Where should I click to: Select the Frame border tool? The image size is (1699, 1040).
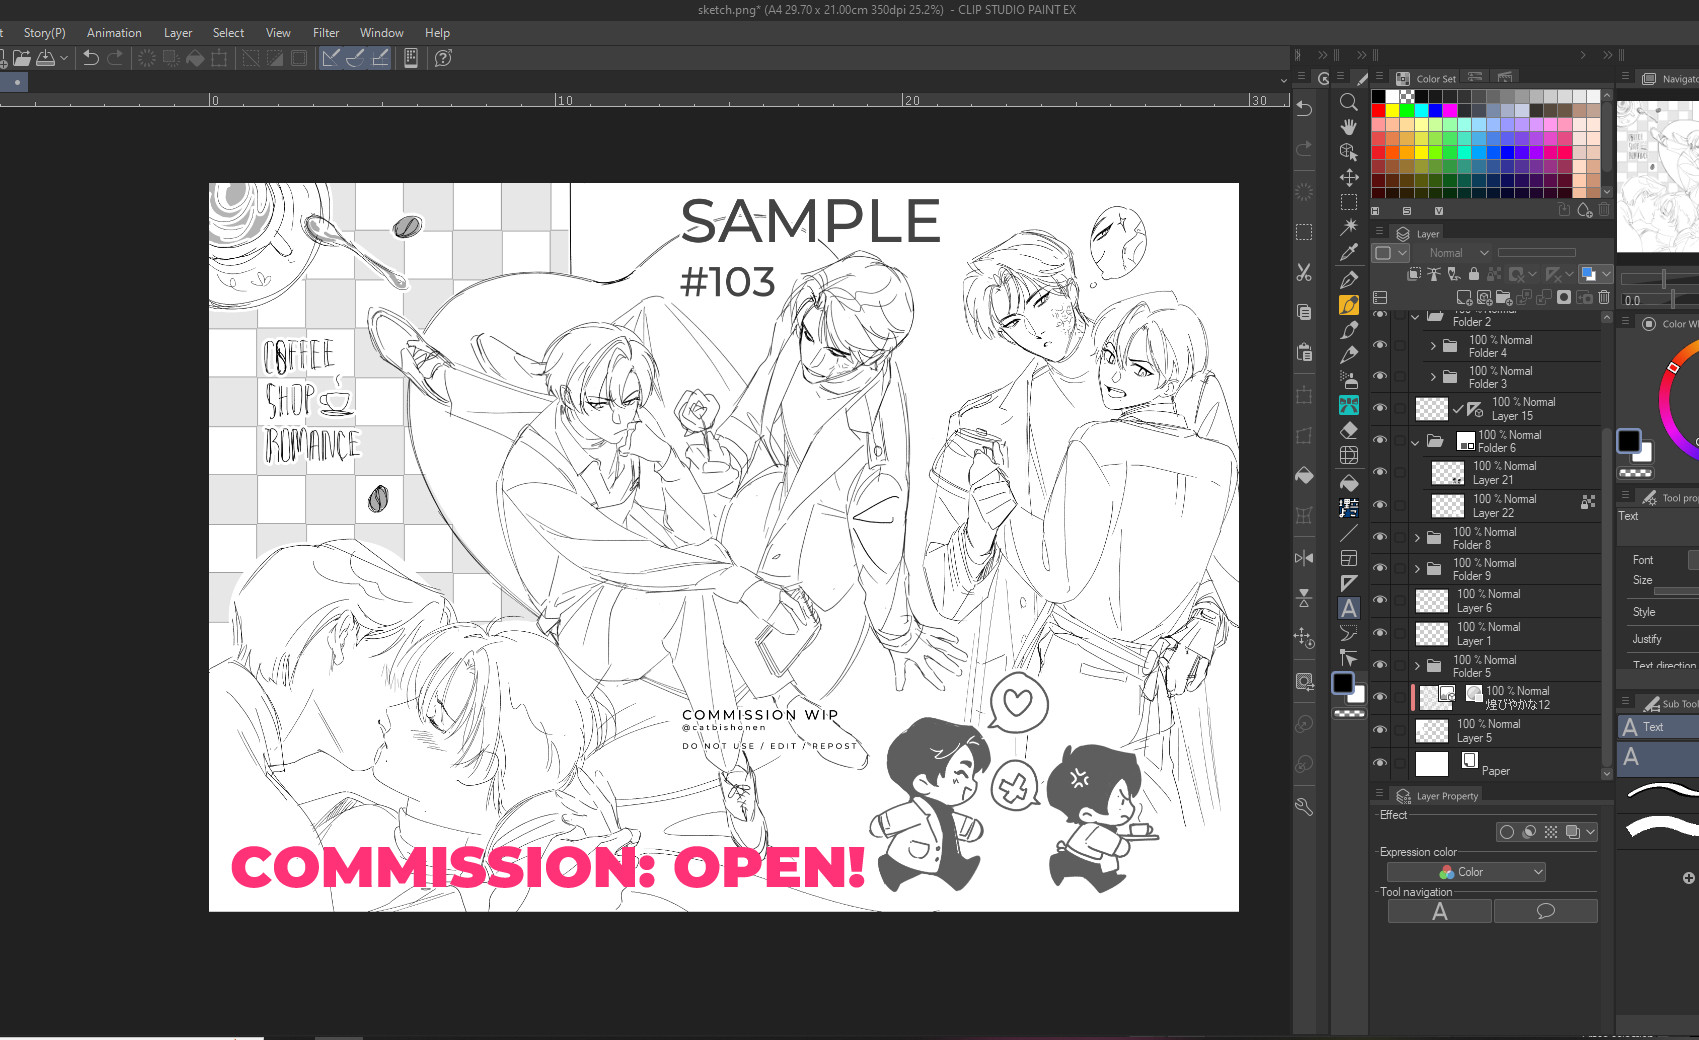[x=1348, y=558]
